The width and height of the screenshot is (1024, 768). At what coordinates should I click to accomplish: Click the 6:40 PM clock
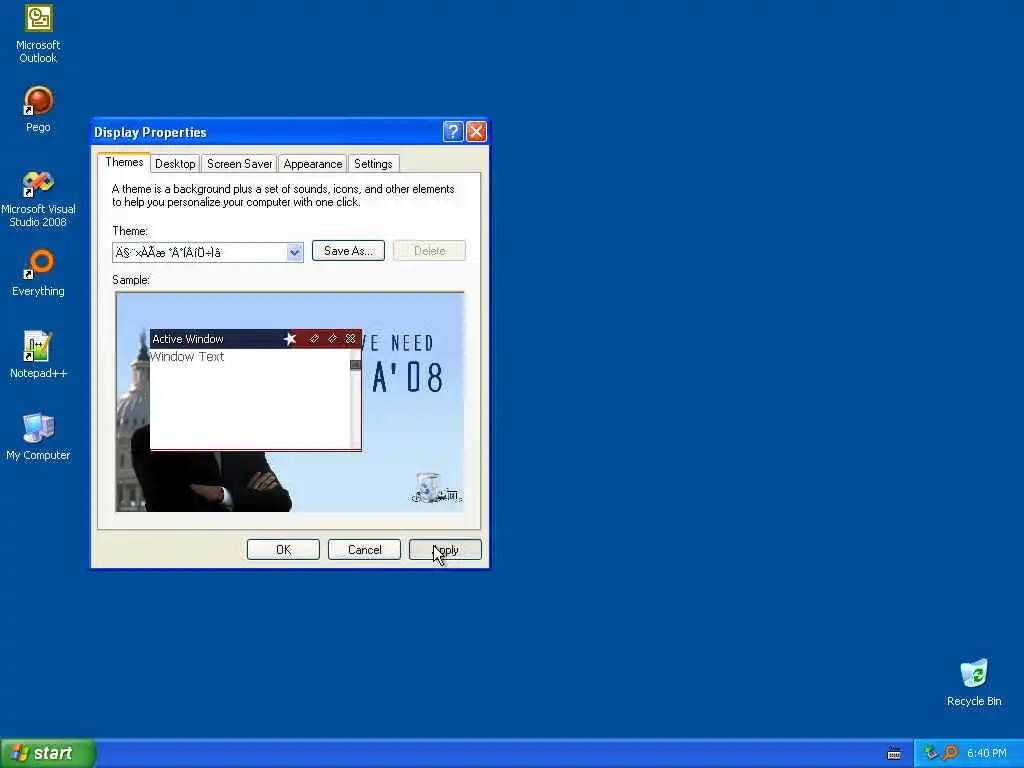987,753
